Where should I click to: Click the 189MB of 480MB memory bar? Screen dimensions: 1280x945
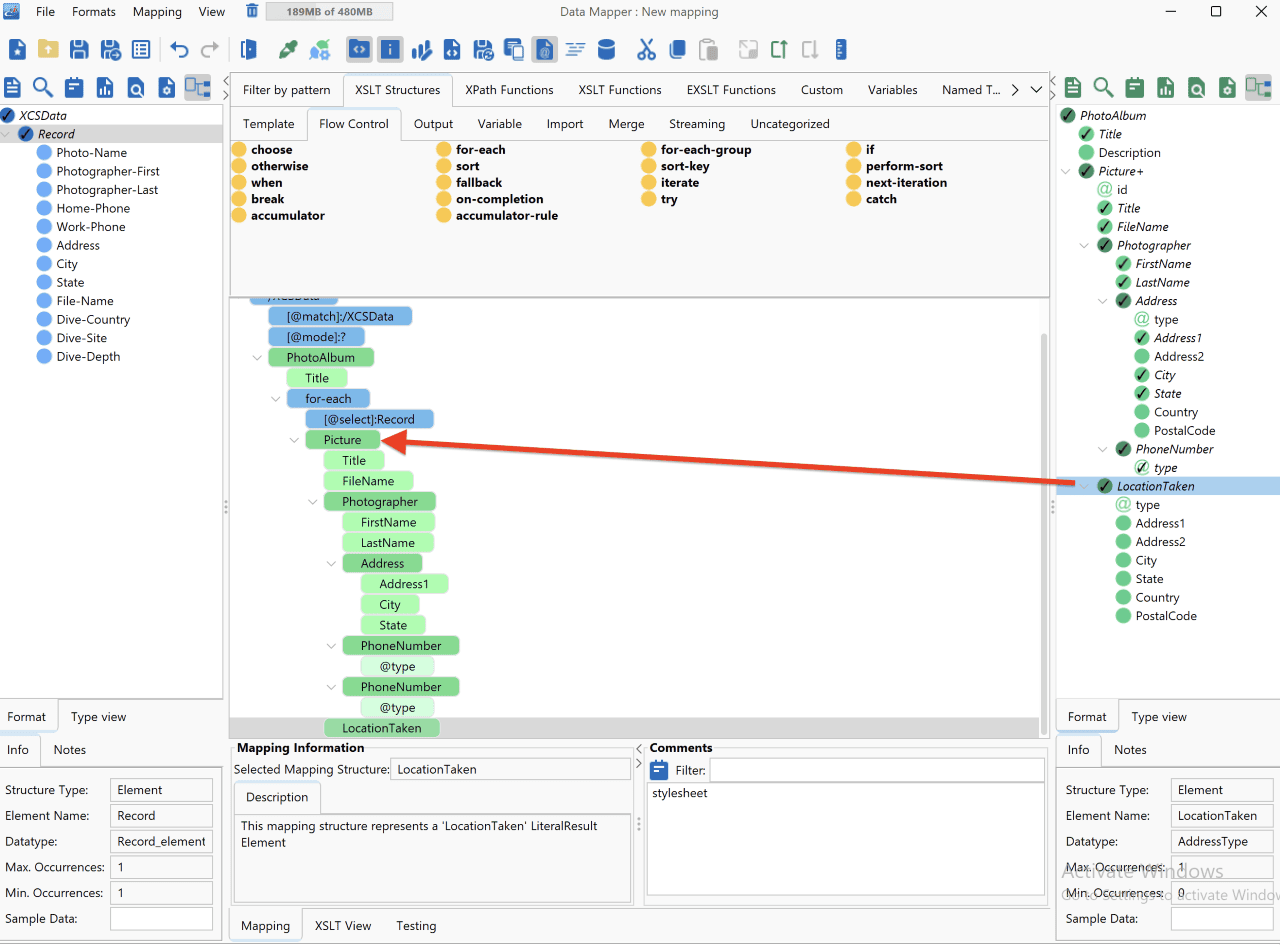coord(329,12)
